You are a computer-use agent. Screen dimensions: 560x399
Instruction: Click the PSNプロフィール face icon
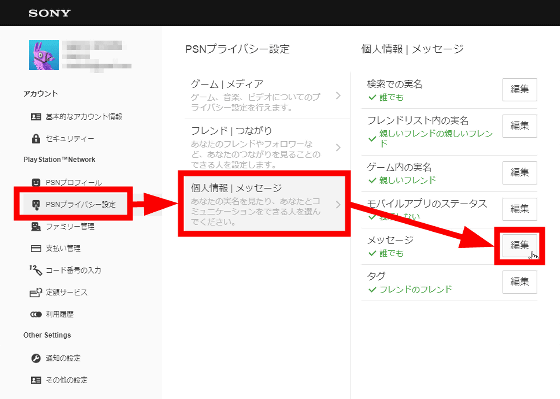[36, 183]
